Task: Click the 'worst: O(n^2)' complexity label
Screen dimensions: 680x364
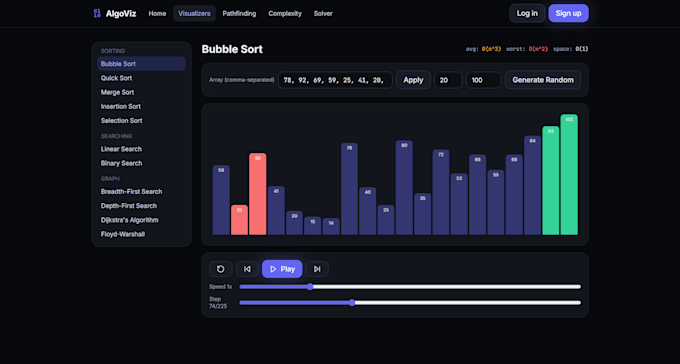Action: (x=527, y=49)
